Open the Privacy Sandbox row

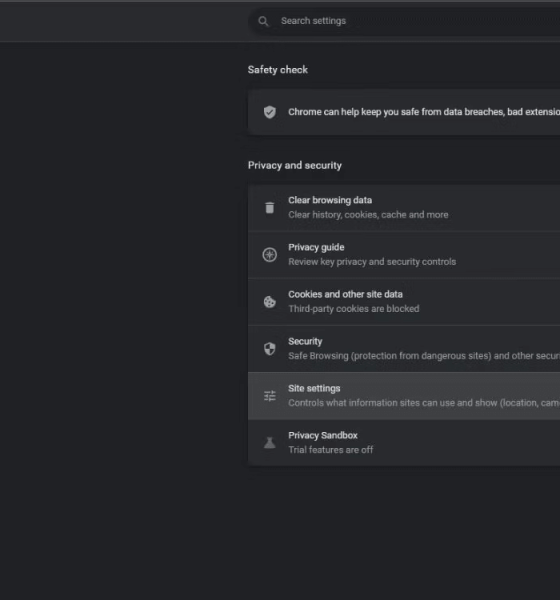click(404, 443)
